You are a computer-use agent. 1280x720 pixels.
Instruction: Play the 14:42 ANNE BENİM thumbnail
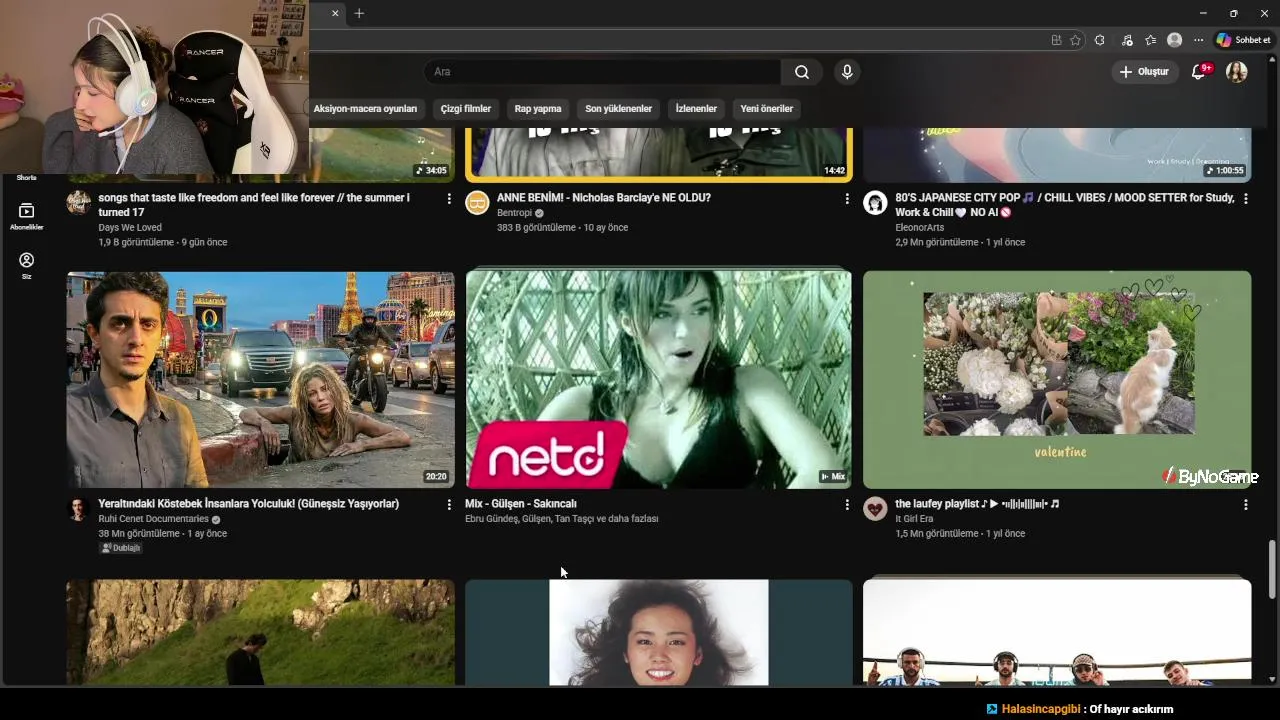coord(658,154)
